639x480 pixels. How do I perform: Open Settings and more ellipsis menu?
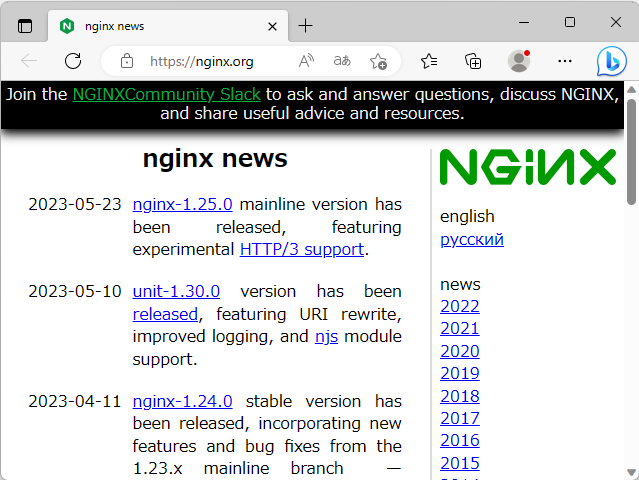[x=564, y=61]
